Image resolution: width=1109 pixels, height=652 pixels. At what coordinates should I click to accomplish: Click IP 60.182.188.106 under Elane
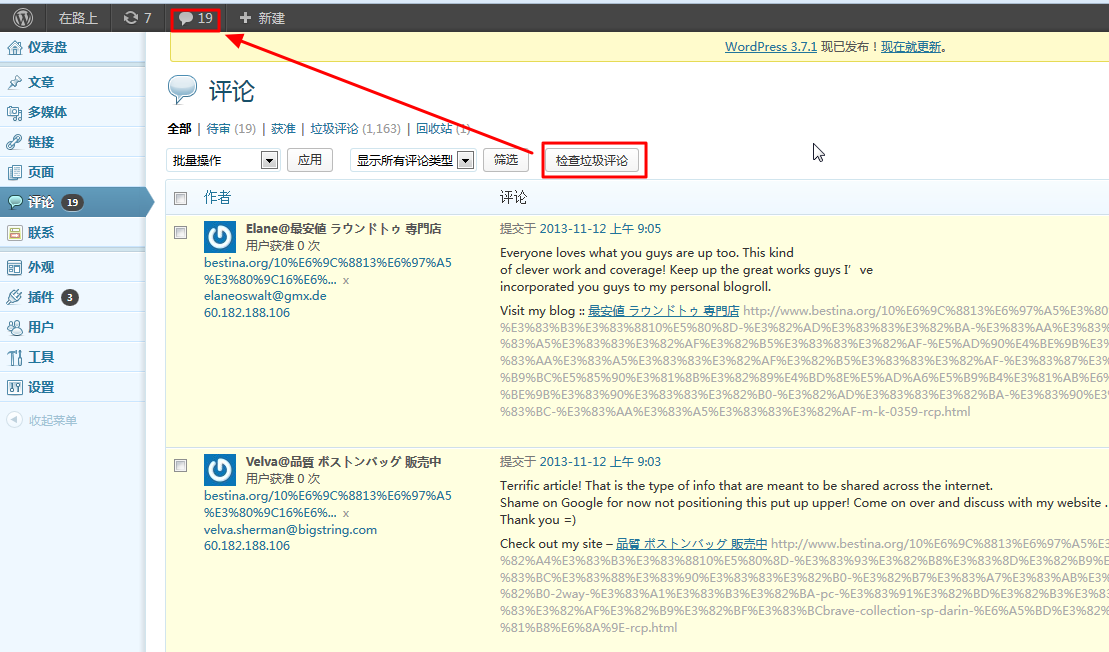(x=247, y=313)
